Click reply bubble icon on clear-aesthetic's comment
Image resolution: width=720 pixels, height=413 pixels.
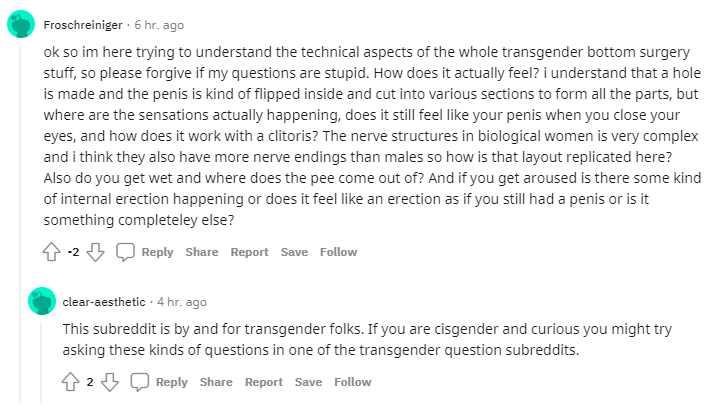coord(140,382)
